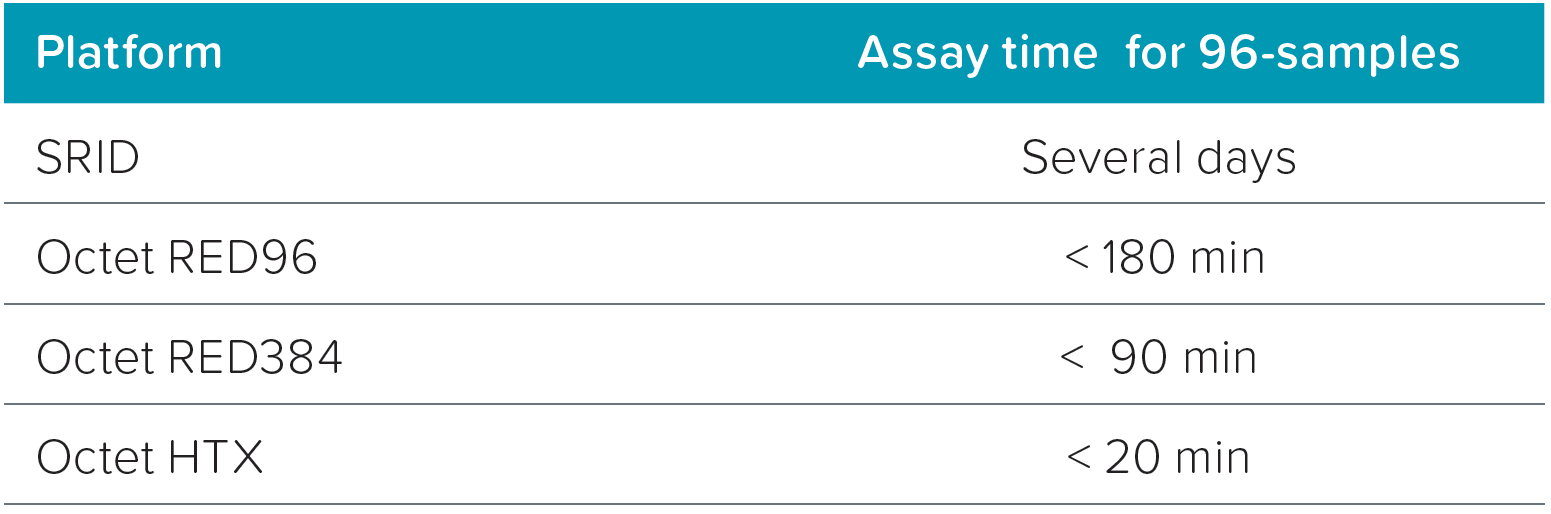Click the word RED384 in the table
The image size is (1551, 514).
[255, 358]
